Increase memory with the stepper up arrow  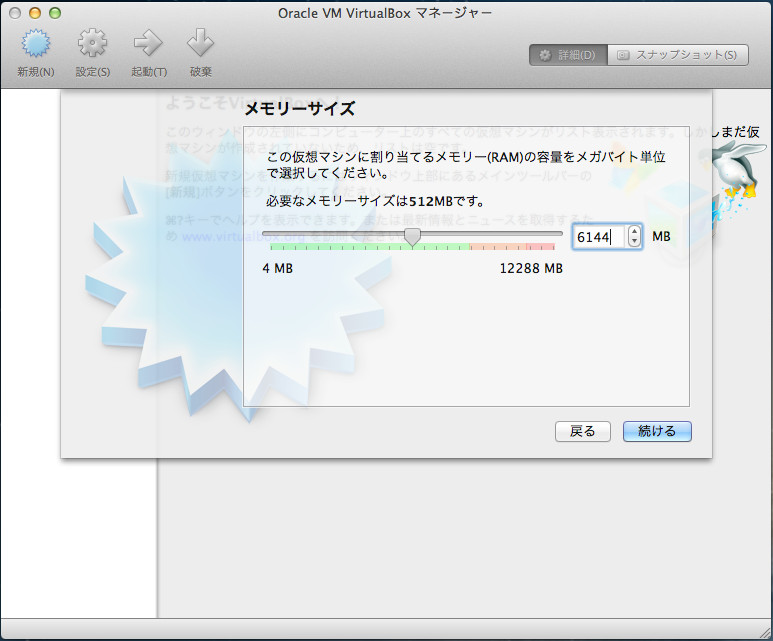click(x=634, y=231)
